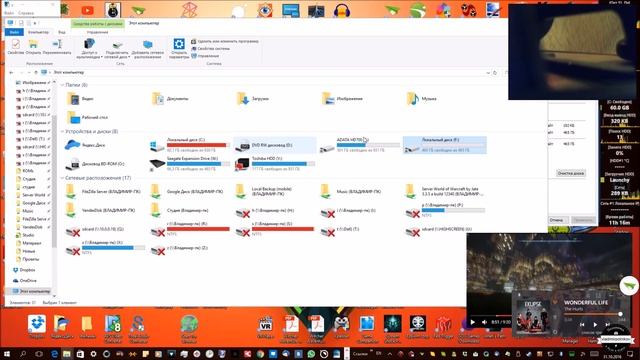640x360 pixels.
Task: Click music player track progress slider
Action: (x=594, y=314)
